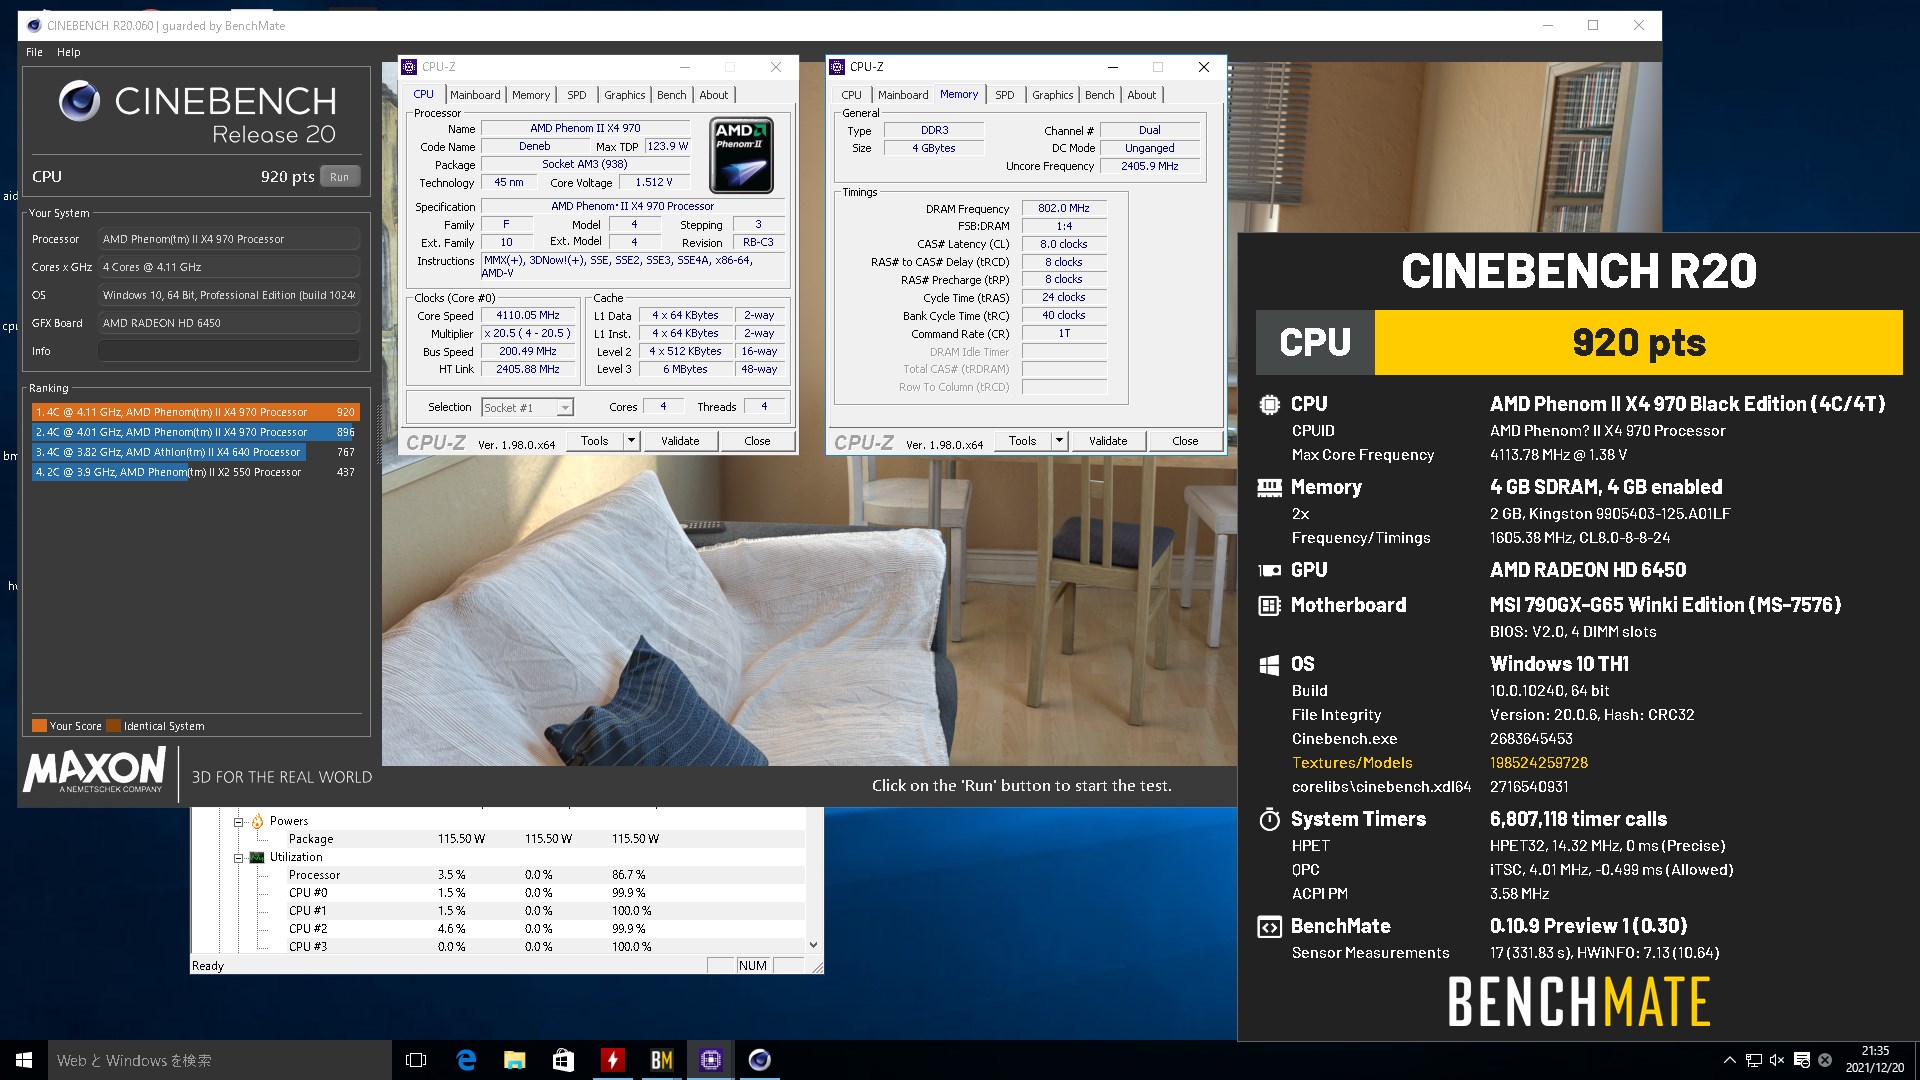This screenshot has width=1920, height=1080.
Task: Switch to BenchMate via its taskbar icon
Action: 661,1060
